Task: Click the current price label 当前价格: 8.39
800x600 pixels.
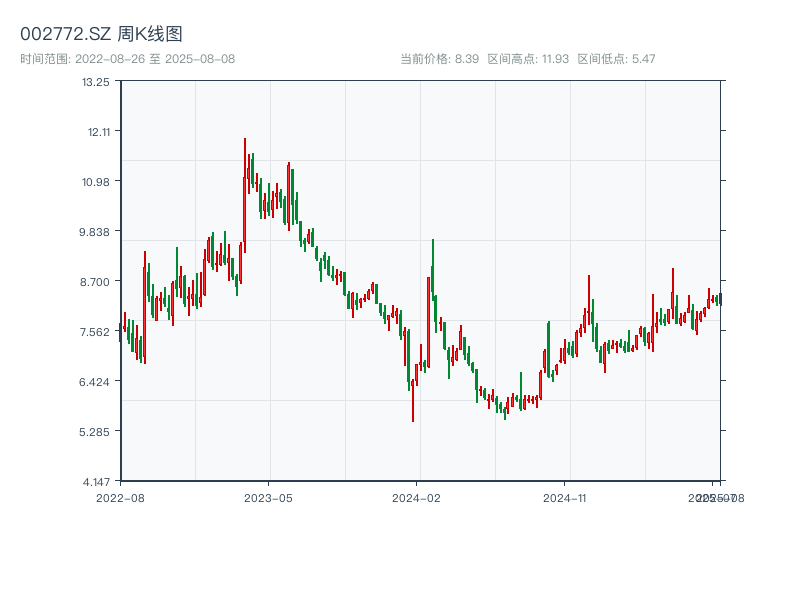Action: click(x=439, y=59)
